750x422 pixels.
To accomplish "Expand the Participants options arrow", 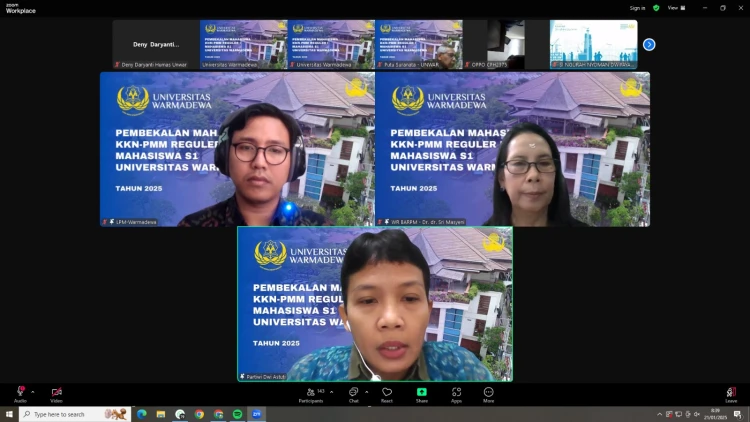I will tap(331, 392).
